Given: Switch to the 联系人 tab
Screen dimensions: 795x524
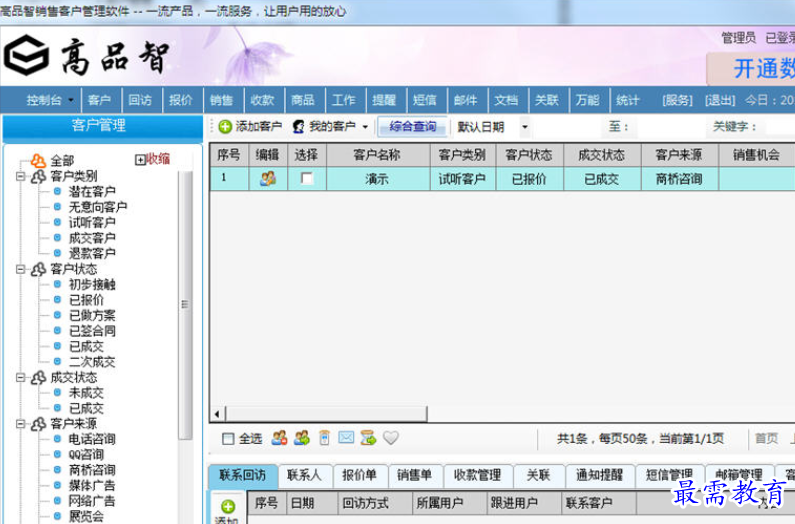Looking at the screenshot, I should tap(304, 475).
